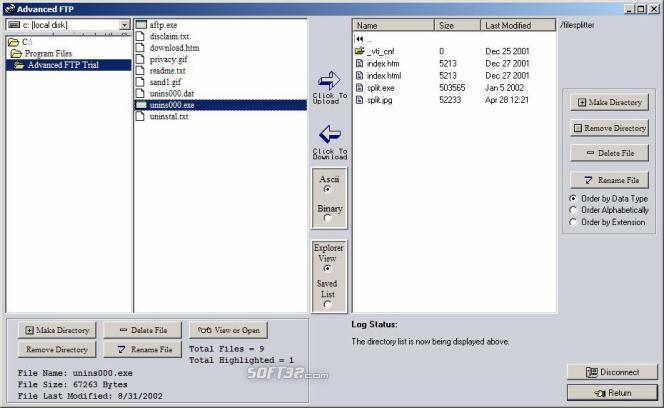
Task: Select the text 'uninstal.txt'
Action: (169, 117)
